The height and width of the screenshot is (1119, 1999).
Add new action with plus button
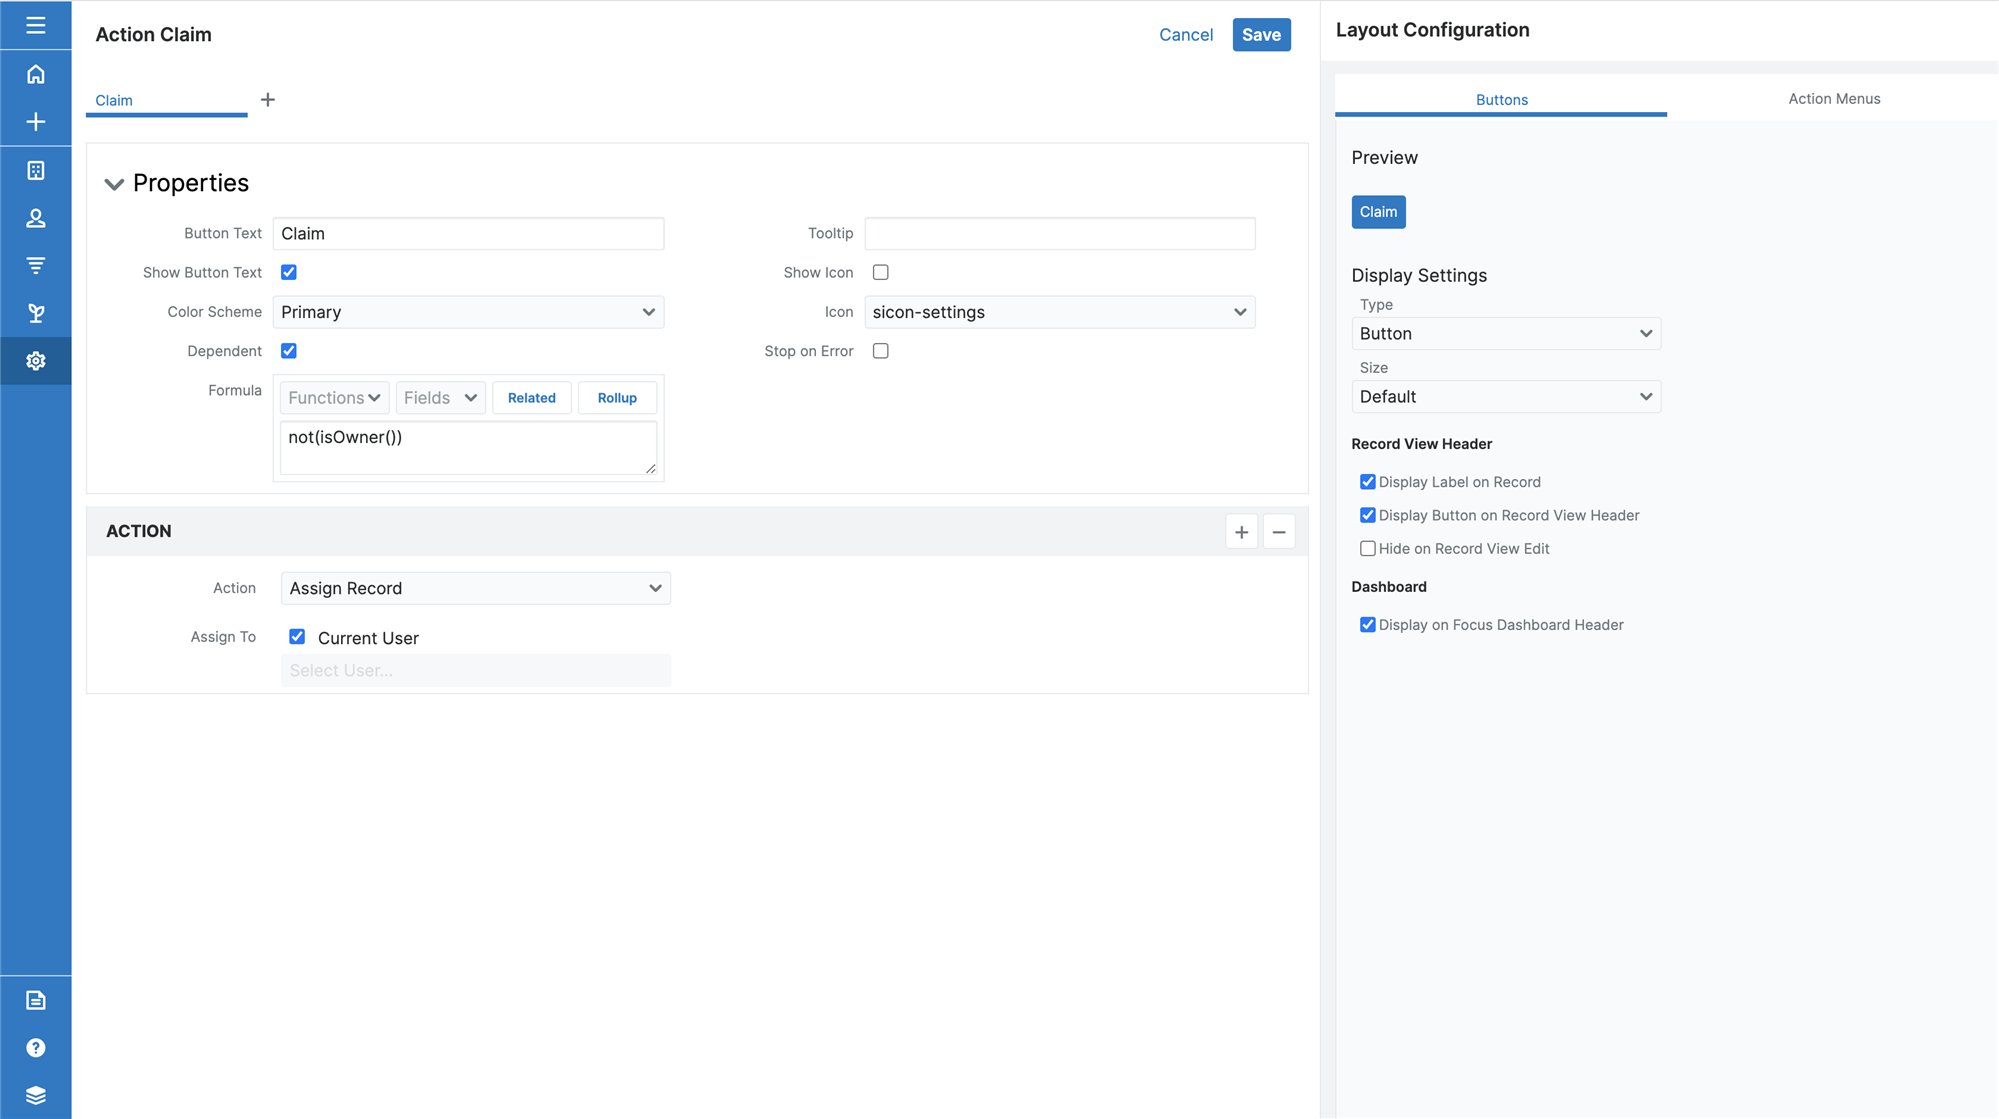pos(1241,532)
